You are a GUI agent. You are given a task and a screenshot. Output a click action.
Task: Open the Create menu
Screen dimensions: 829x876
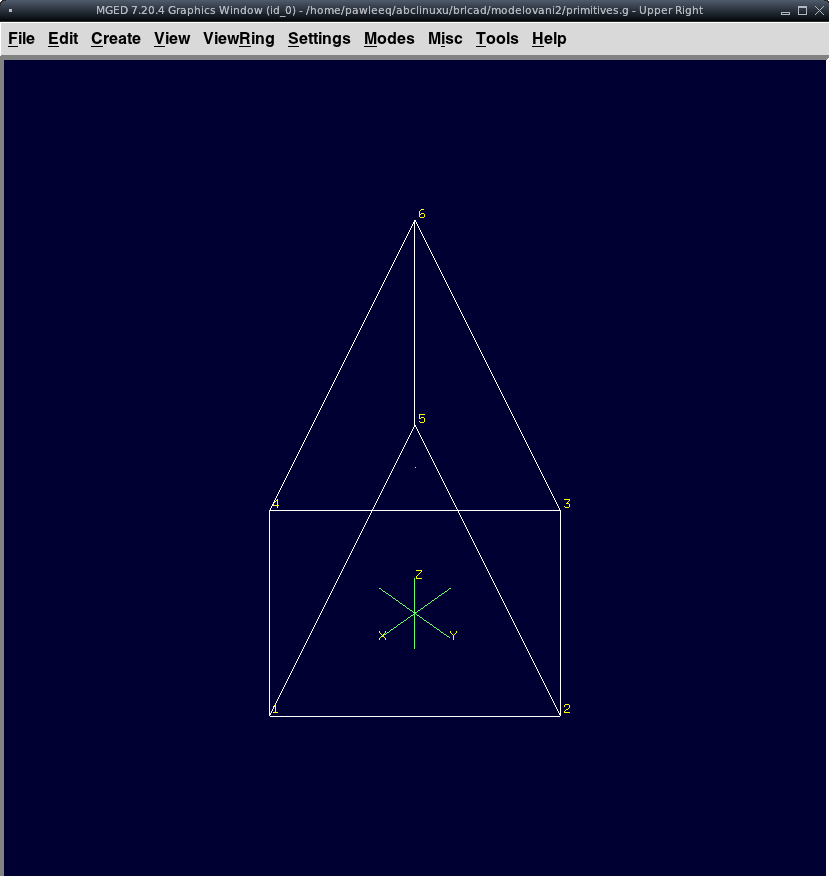click(x=116, y=39)
